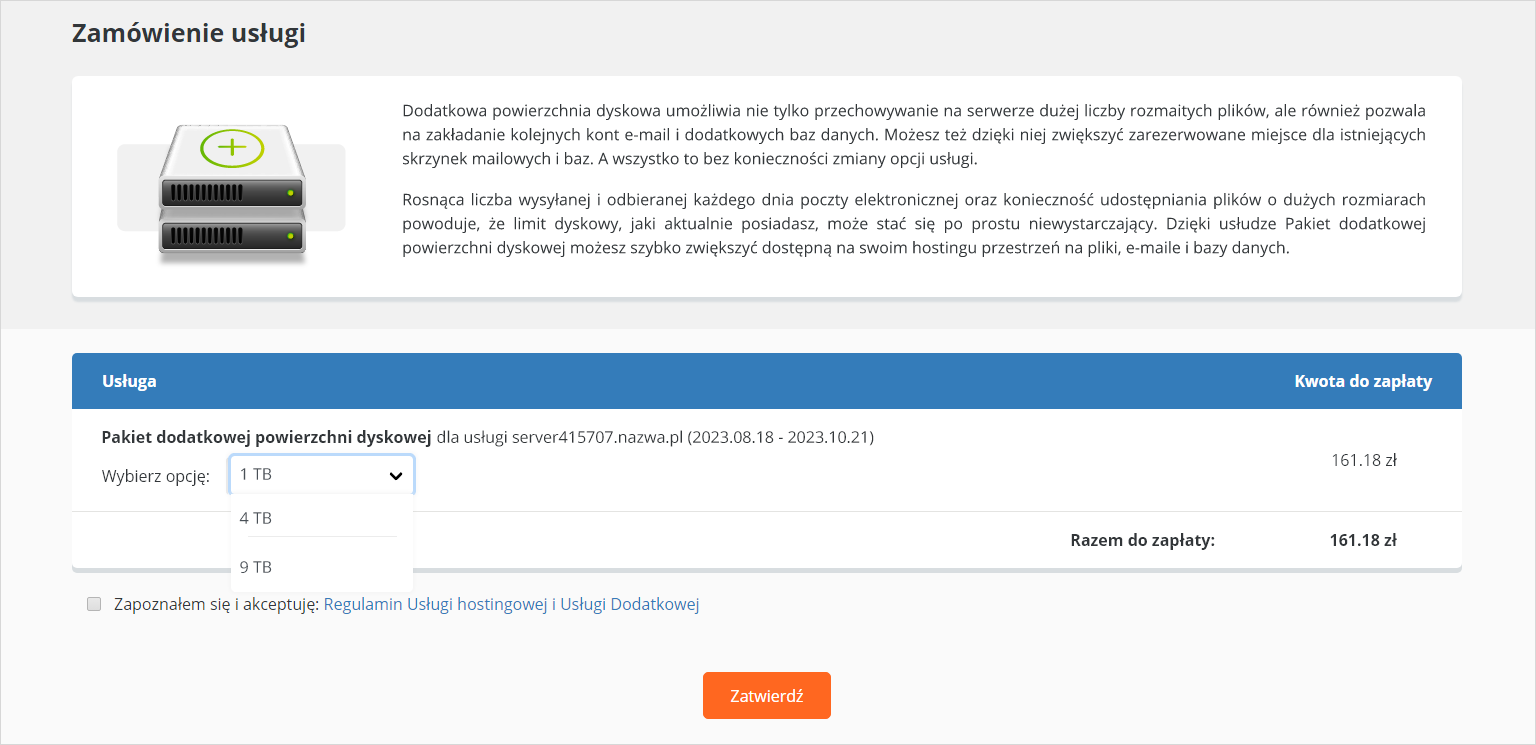Screen dimensions: 1536x745
Task: Click the 'Zapoznałem się i akceptuję' label
Action: (x=217, y=604)
